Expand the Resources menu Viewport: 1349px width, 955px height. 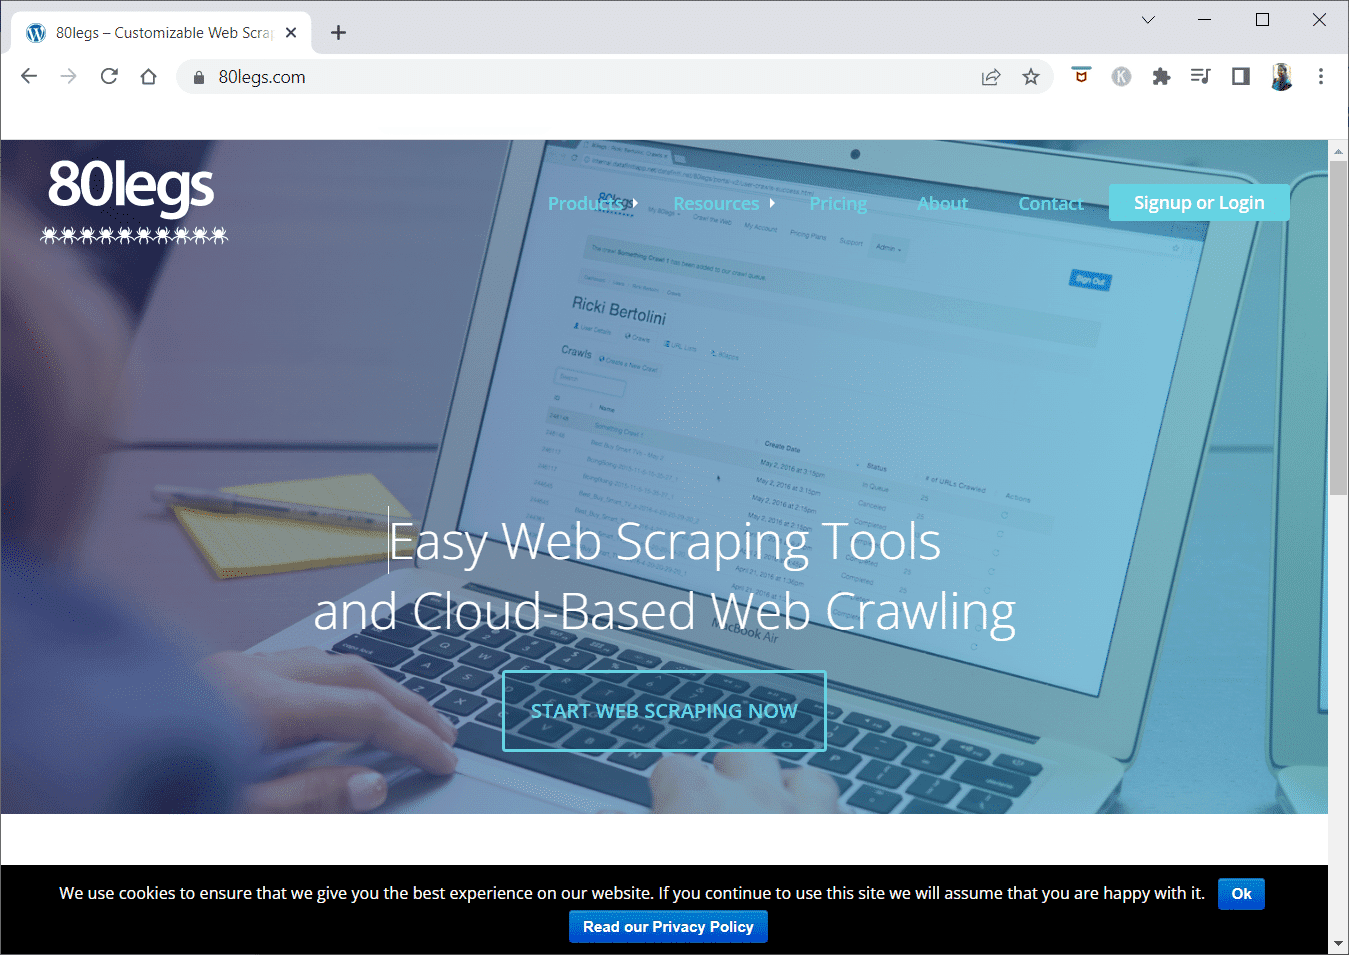tap(724, 203)
